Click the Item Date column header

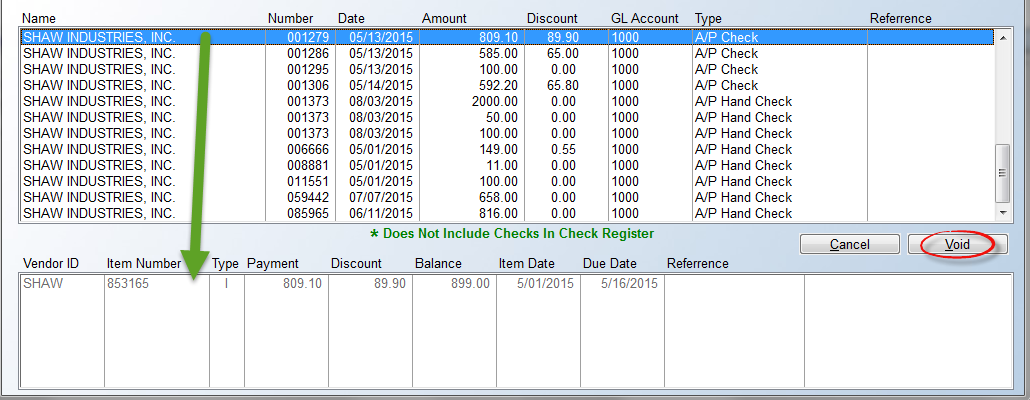pyautogui.click(x=527, y=263)
